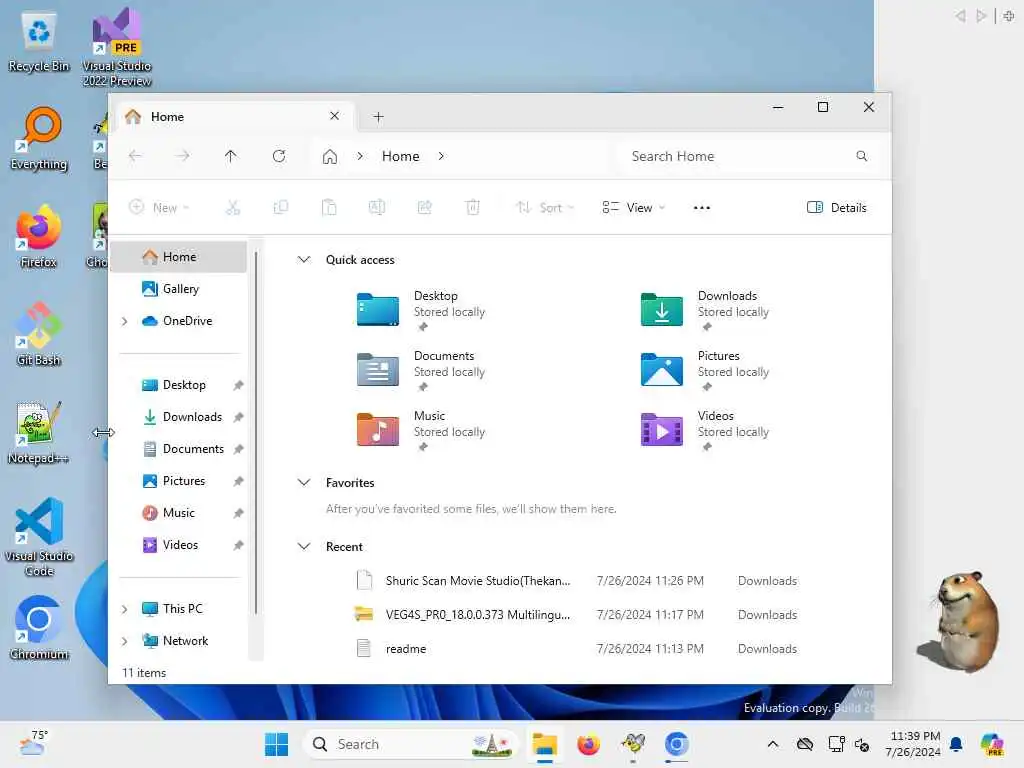Image resolution: width=1024 pixels, height=768 pixels.
Task: Select Downloads in the navigation pane
Action: [x=179, y=417]
